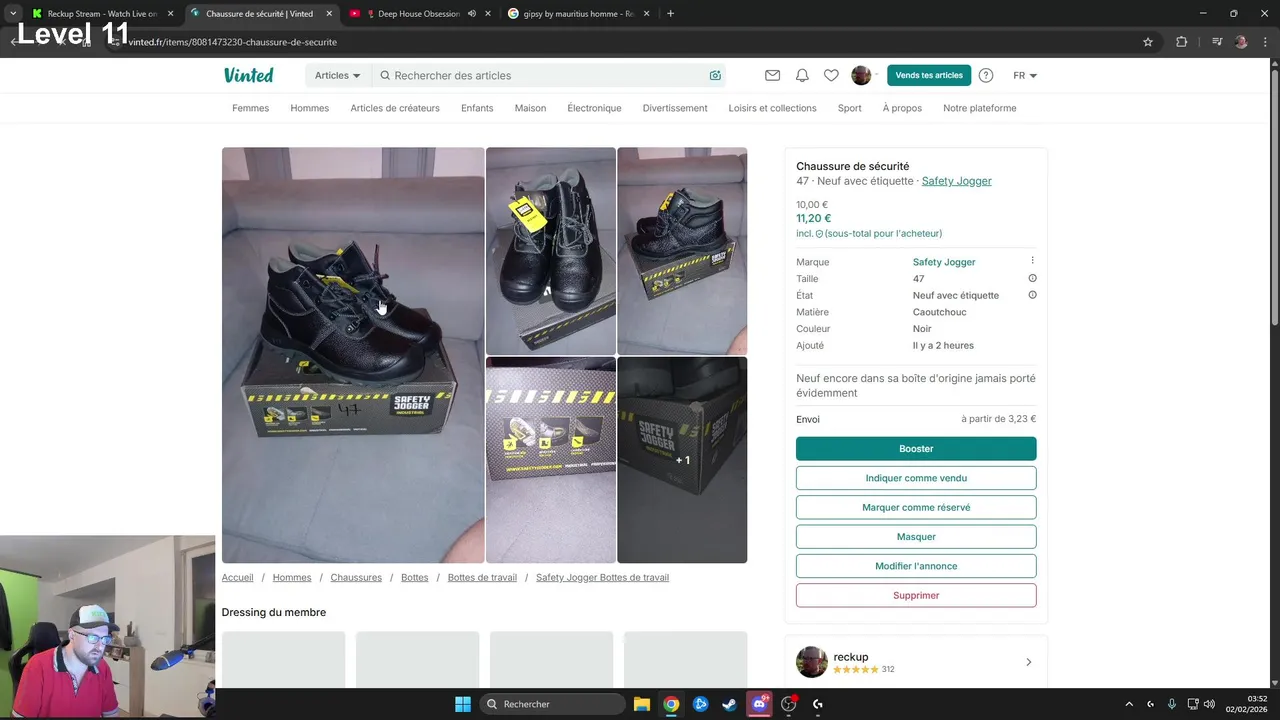This screenshot has height=720, width=1280.
Task: Open the Enfants category menu
Action: pyautogui.click(x=477, y=108)
